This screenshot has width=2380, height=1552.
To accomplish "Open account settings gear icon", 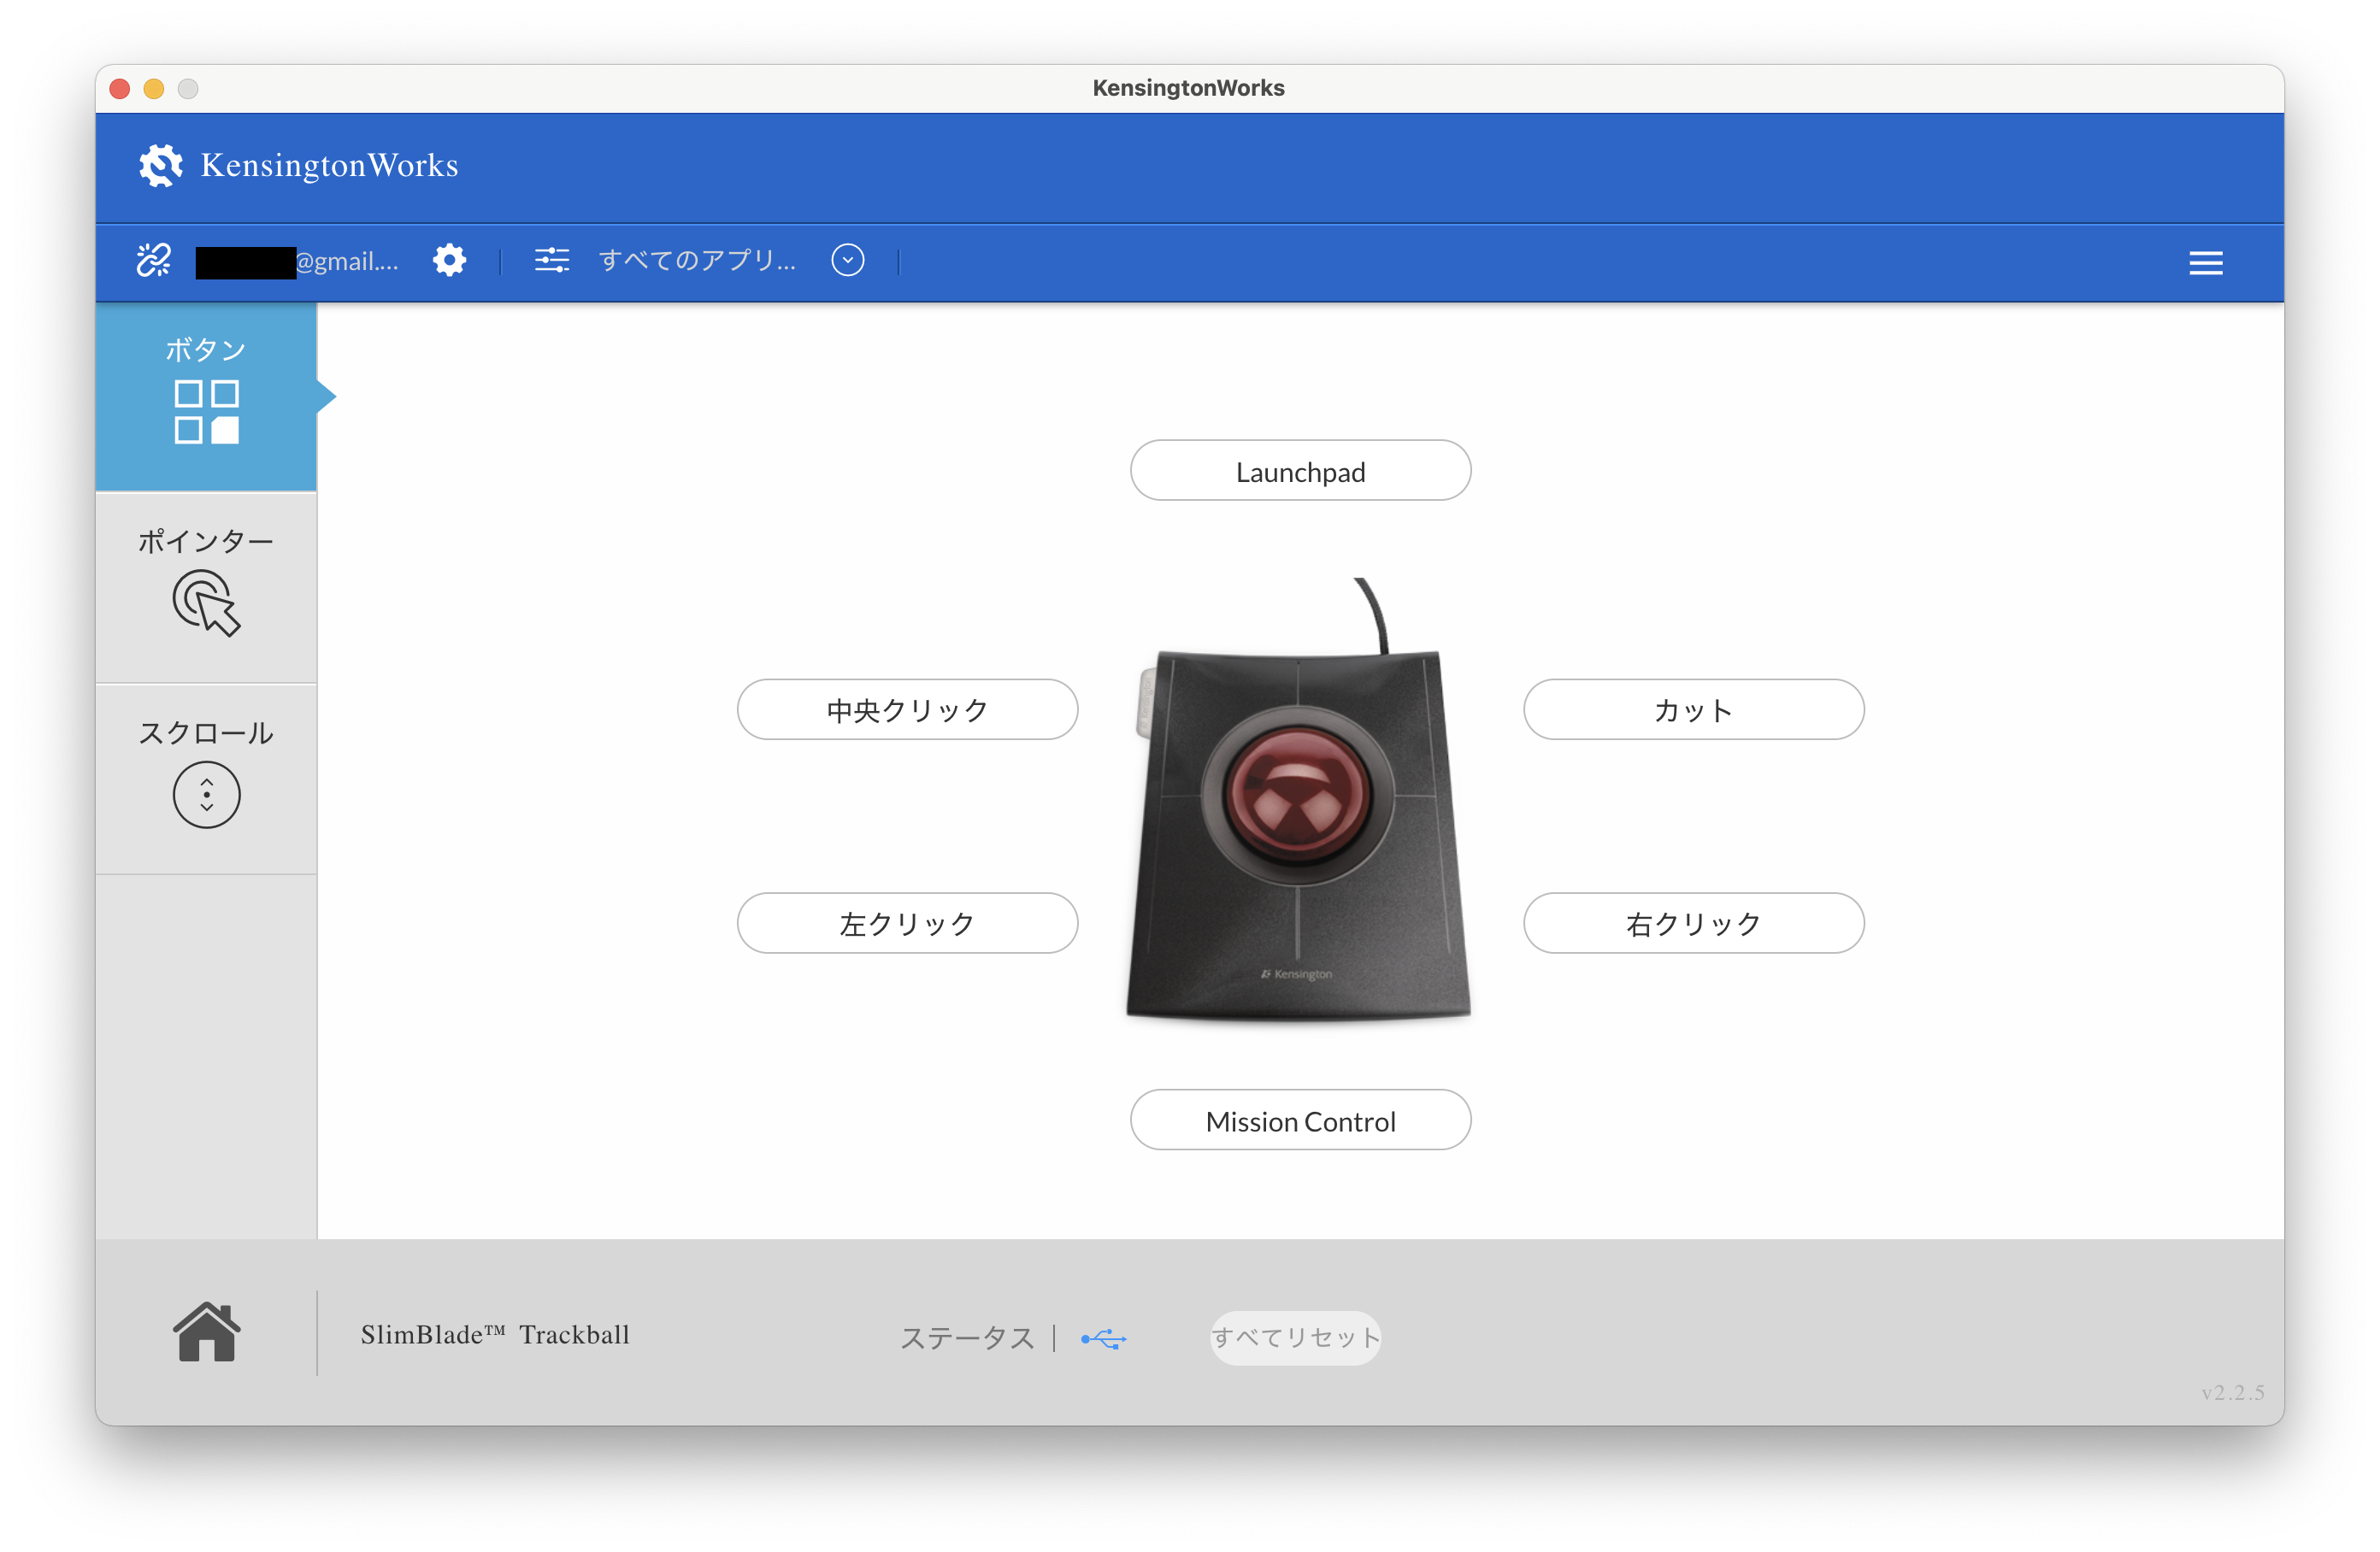I will coord(449,261).
